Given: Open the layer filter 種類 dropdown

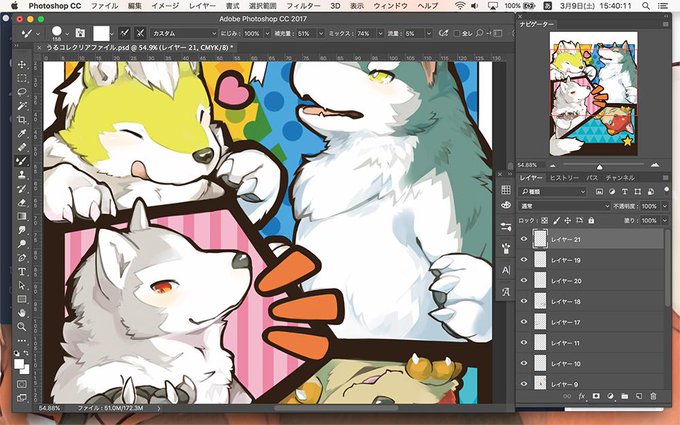Looking at the screenshot, I should 552,192.
